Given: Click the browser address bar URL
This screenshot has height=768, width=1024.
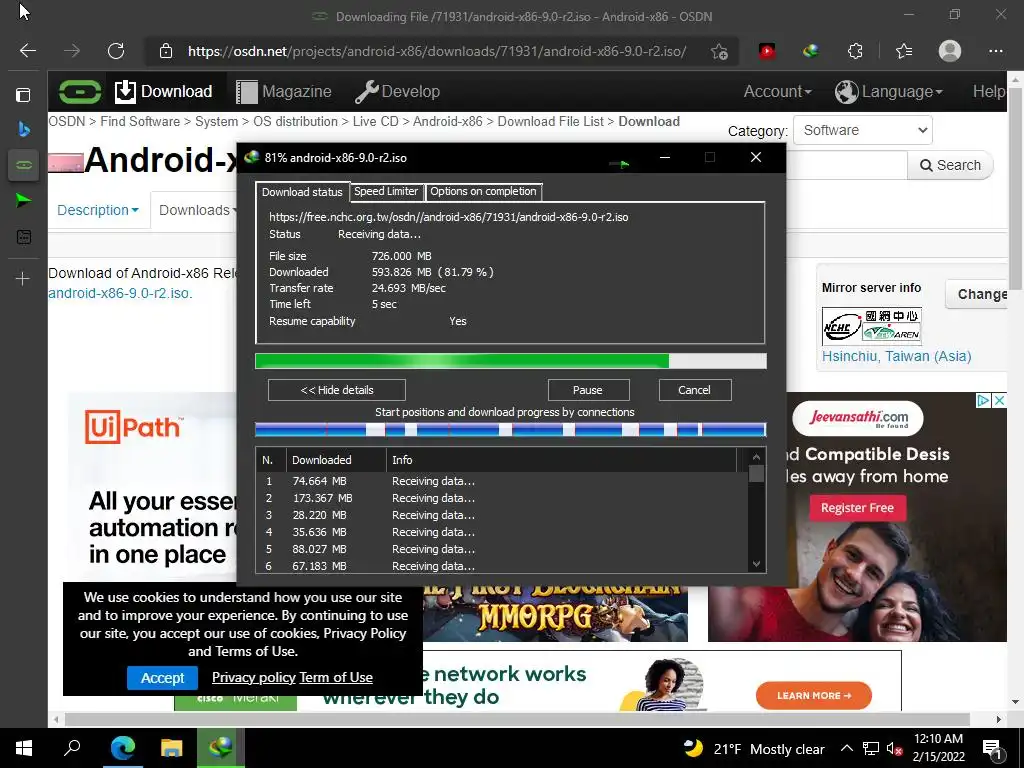Looking at the screenshot, I should click(437, 51).
